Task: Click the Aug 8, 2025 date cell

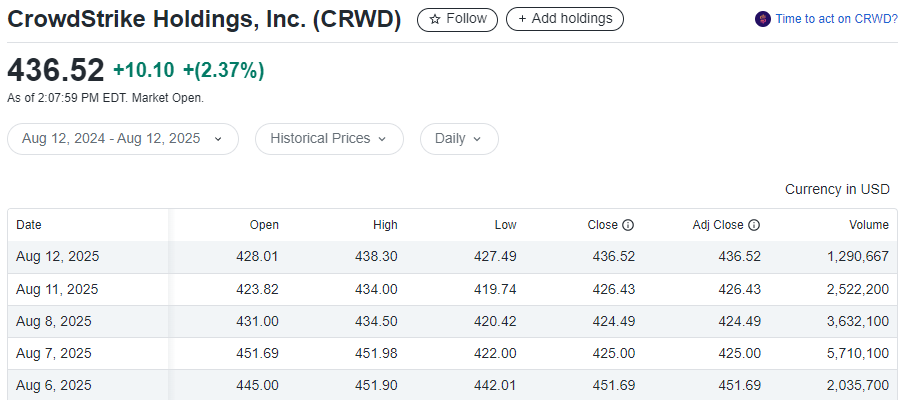Action: 54,321
